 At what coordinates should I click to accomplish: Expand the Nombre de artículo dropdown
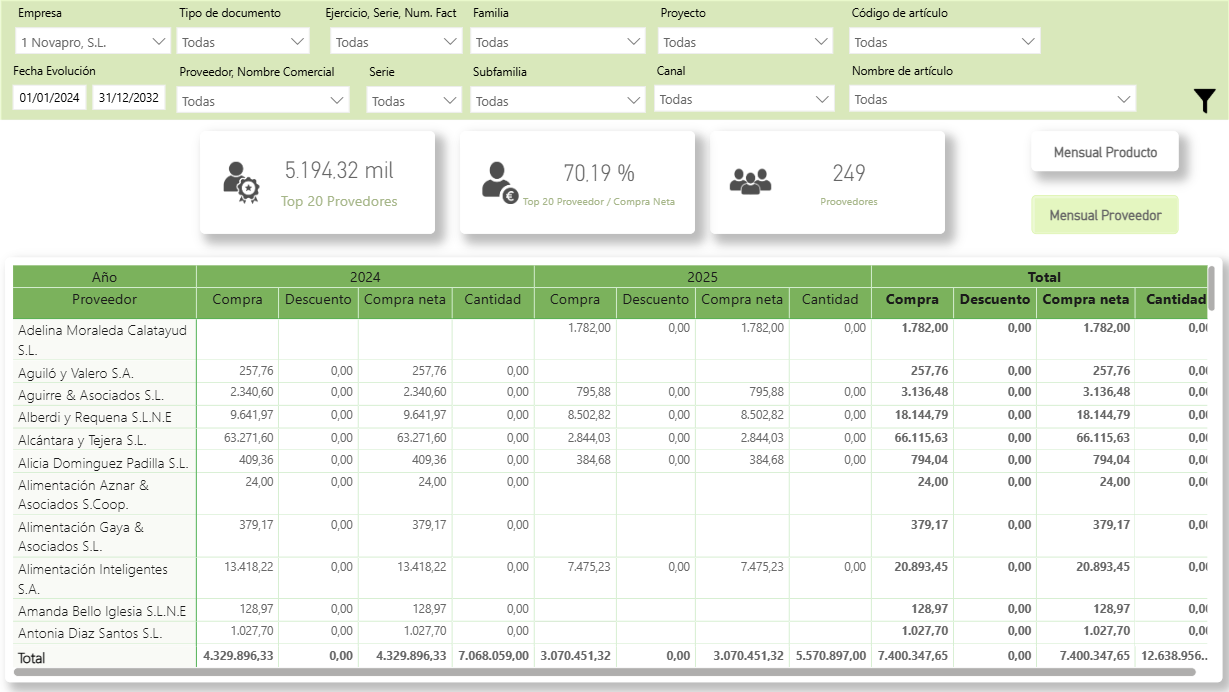(x=992, y=99)
